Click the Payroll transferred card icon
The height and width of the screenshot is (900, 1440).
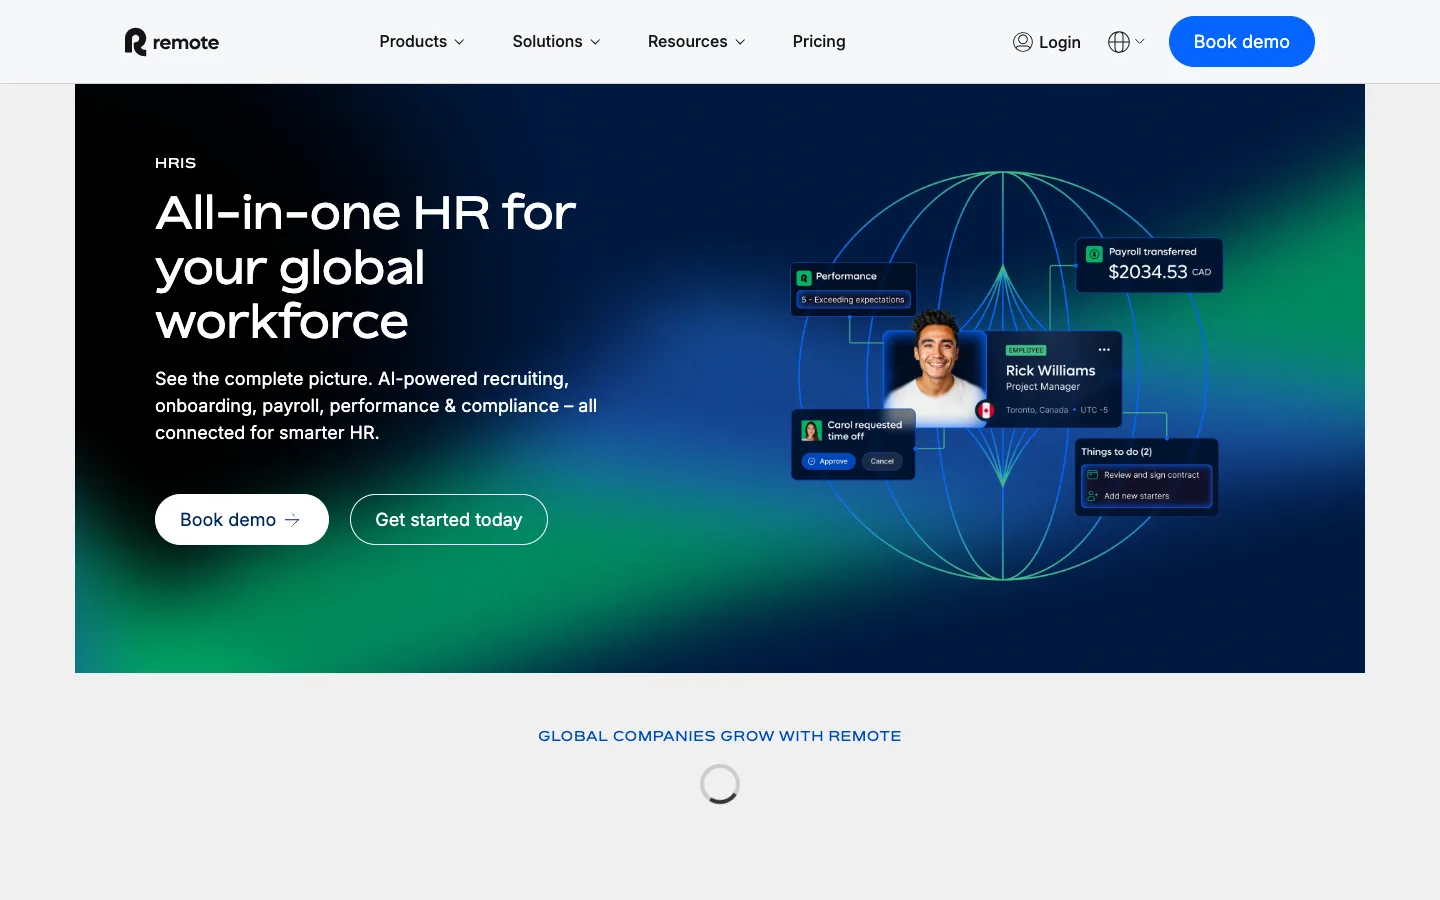pos(1094,253)
